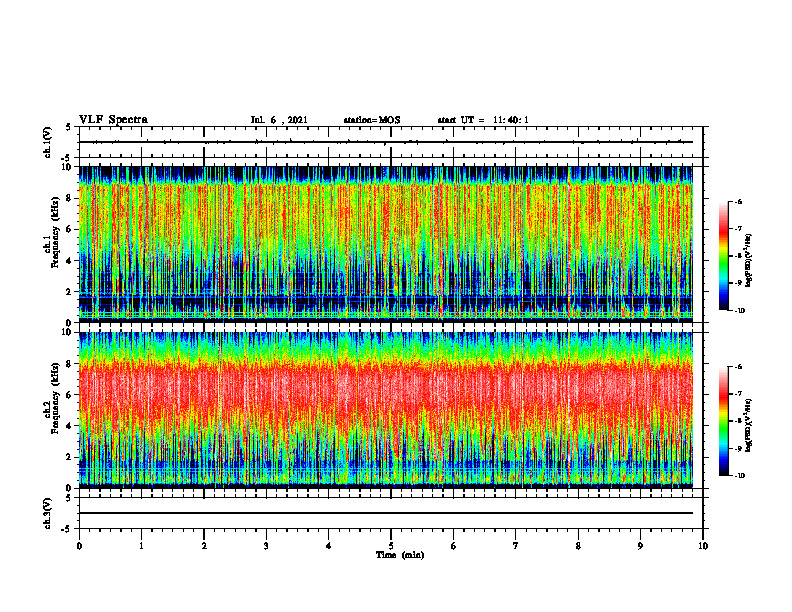Click the "VLF Spectra" plot title
The width and height of the screenshot is (792, 612).
point(113,120)
